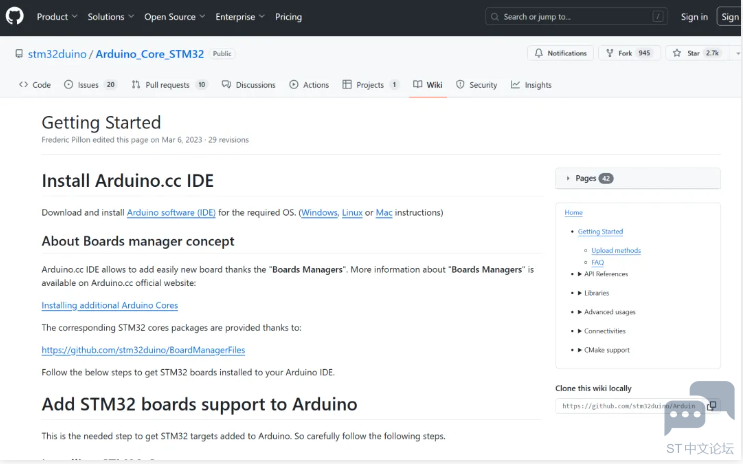This screenshot has height=464, width=743.
Task: Expand API References section
Action: (602, 274)
